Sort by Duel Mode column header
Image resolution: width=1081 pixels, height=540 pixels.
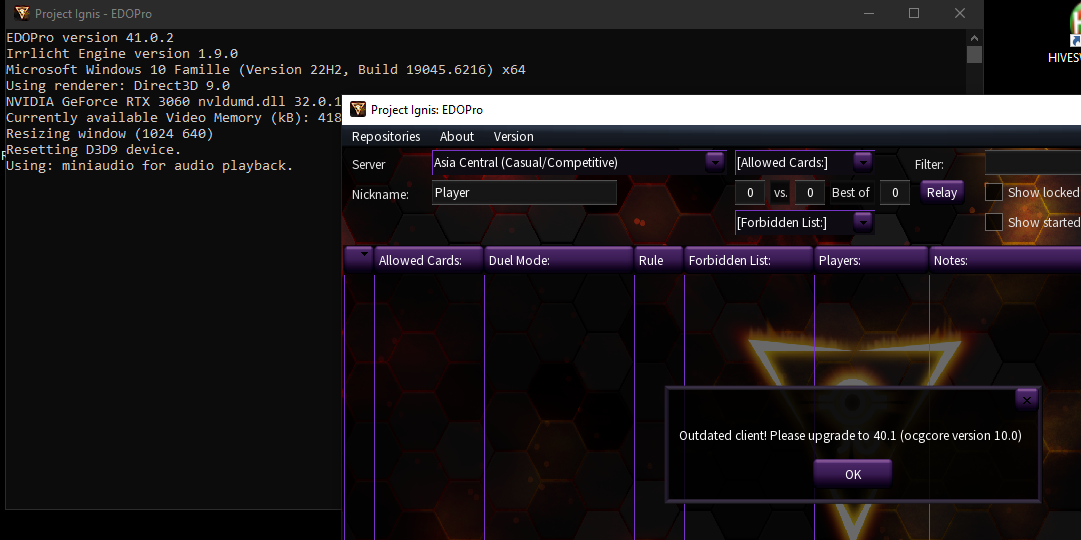tap(559, 259)
